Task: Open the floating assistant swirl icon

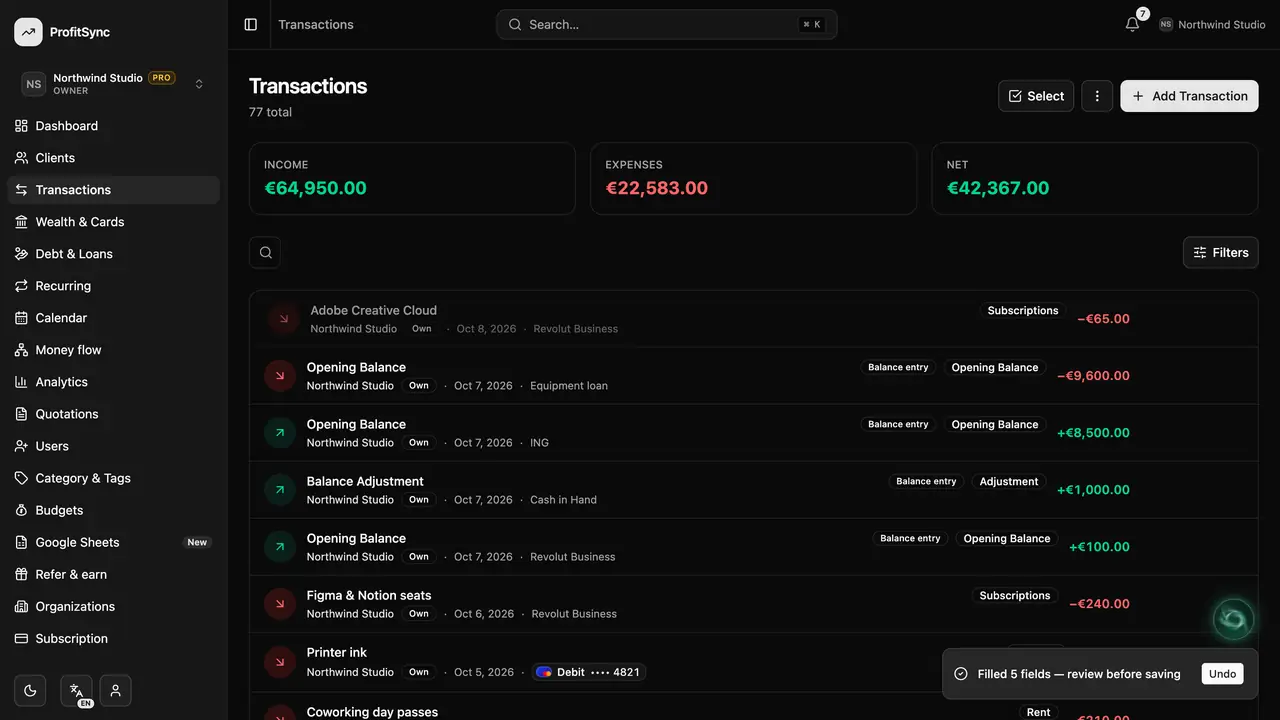Action: pyautogui.click(x=1233, y=620)
